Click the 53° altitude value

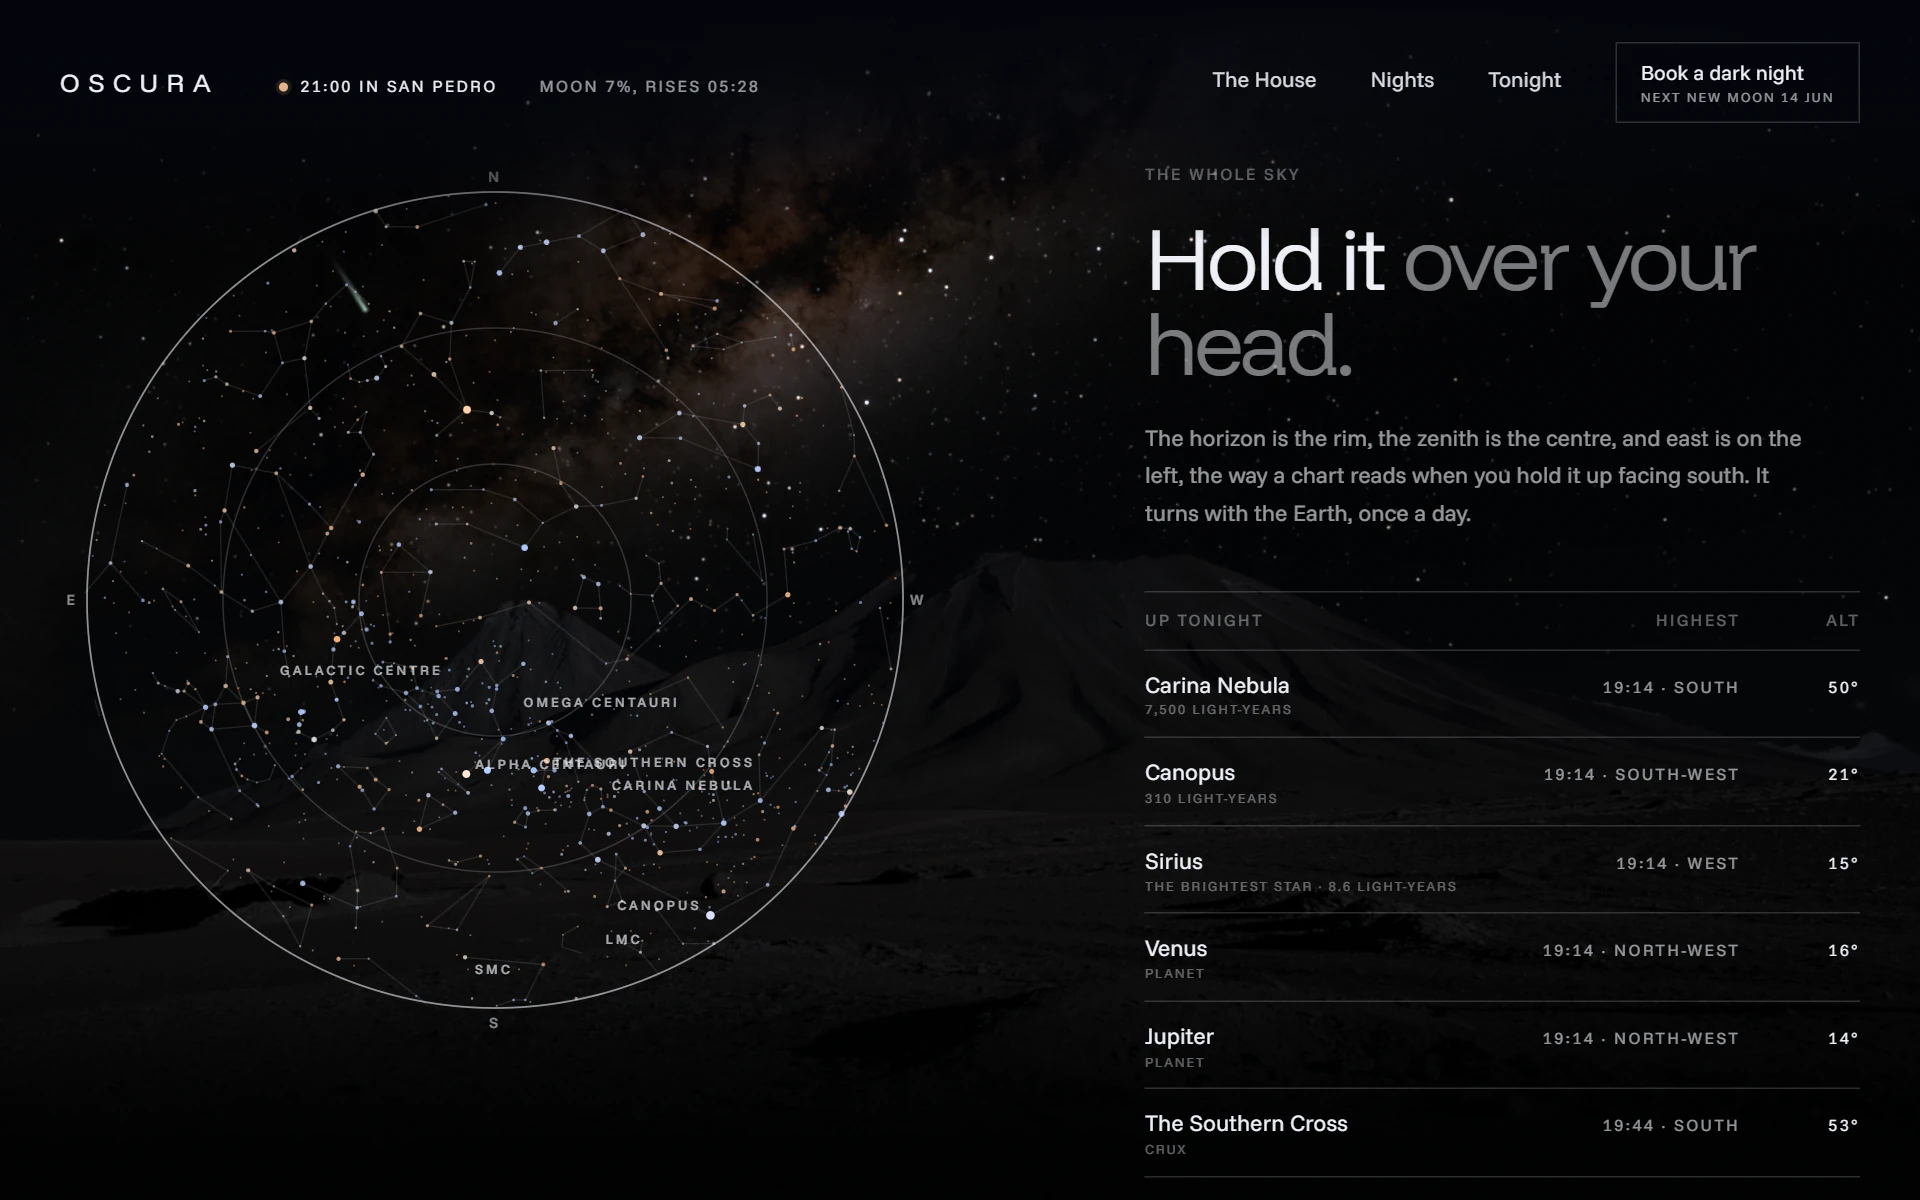click(x=1843, y=1125)
